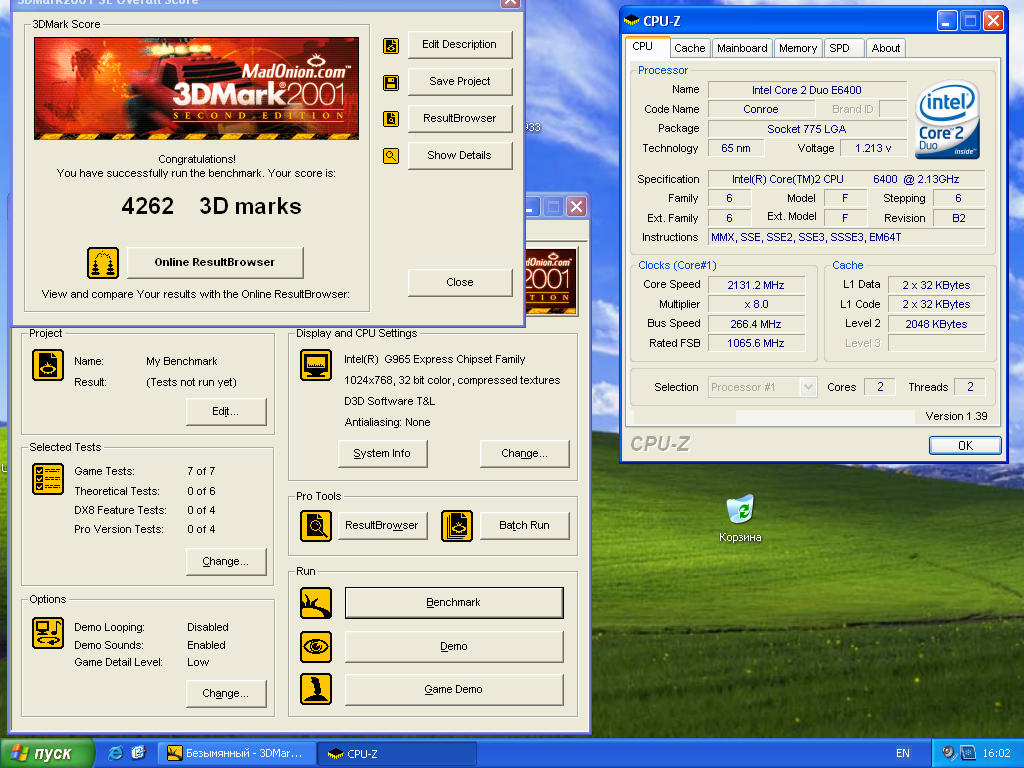Click the network tray icon near clock

click(x=967, y=753)
